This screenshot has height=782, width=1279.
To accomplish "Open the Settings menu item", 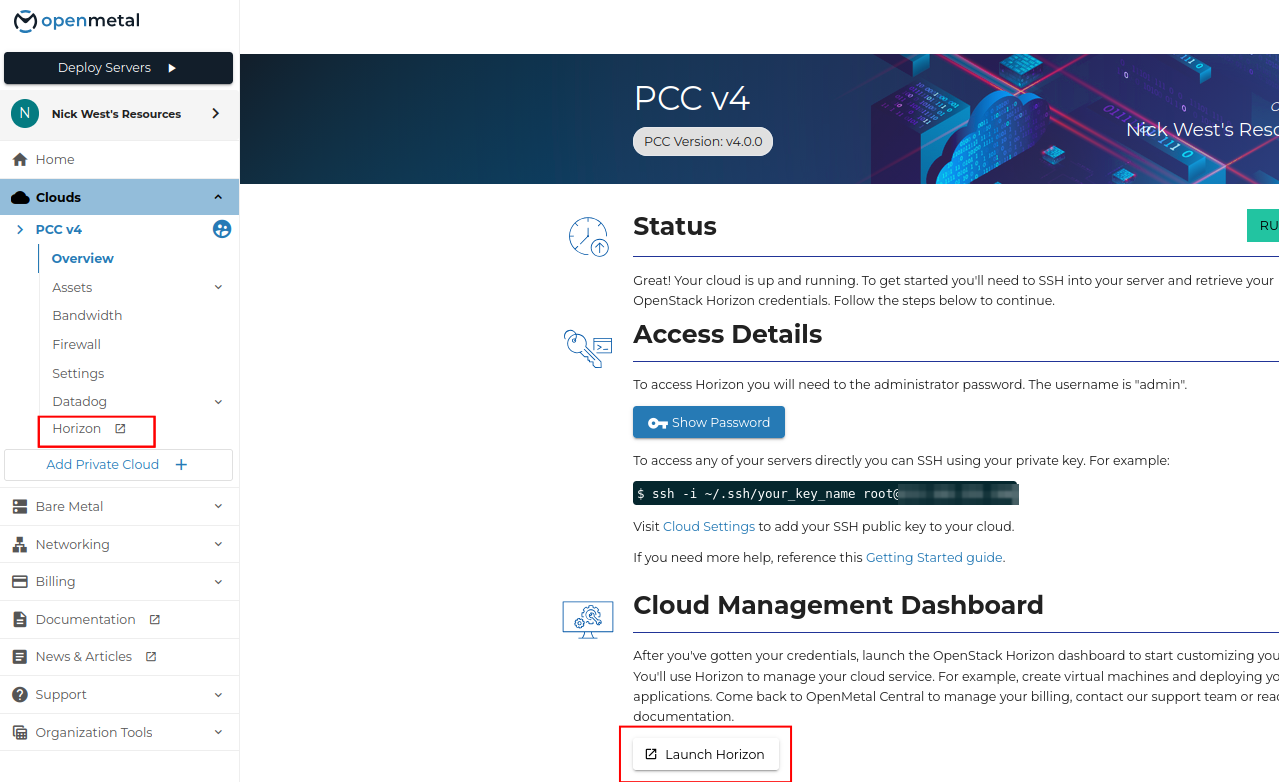I will [78, 374].
